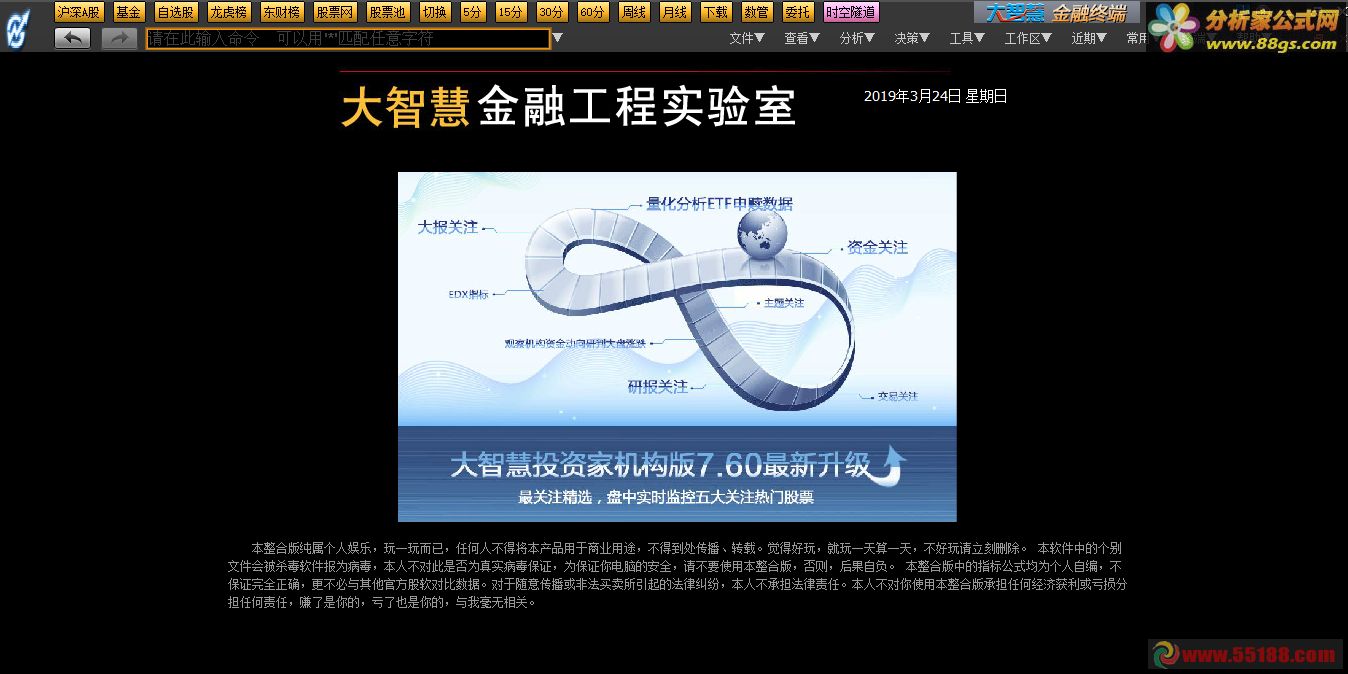Click the forward arrow navigation button
The image size is (1348, 674).
tap(119, 38)
